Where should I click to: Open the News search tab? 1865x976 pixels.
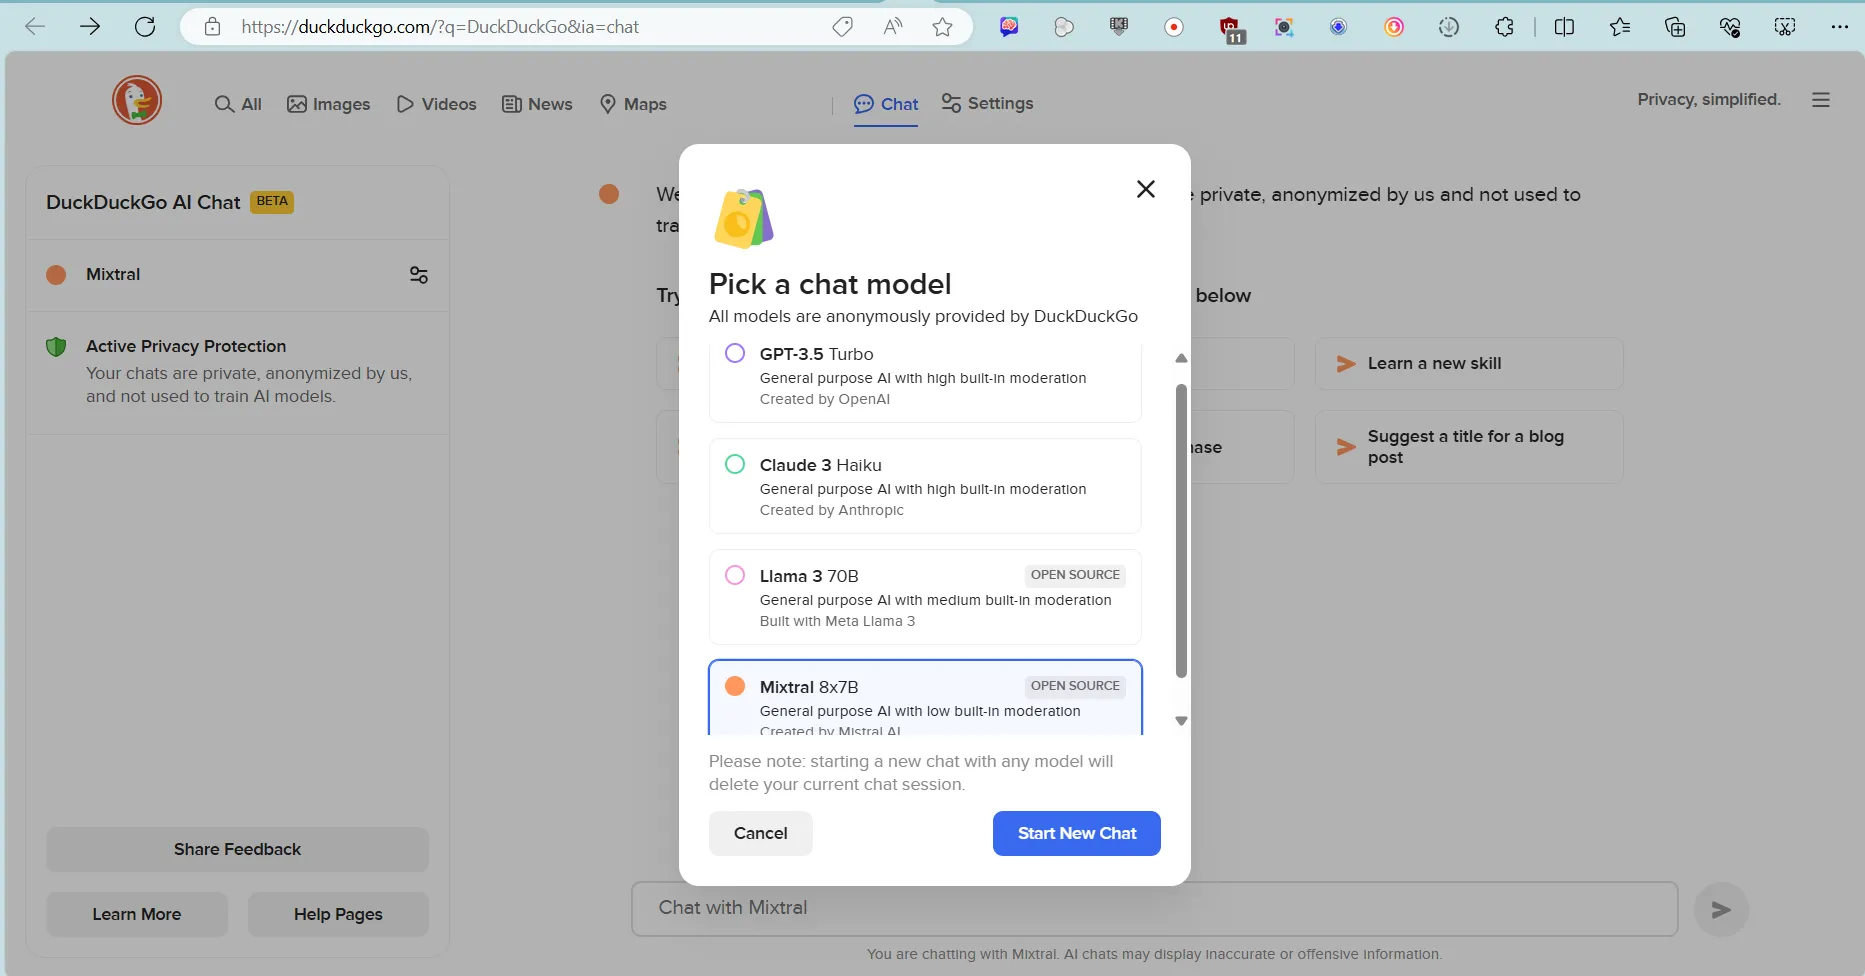coord(537,104)
